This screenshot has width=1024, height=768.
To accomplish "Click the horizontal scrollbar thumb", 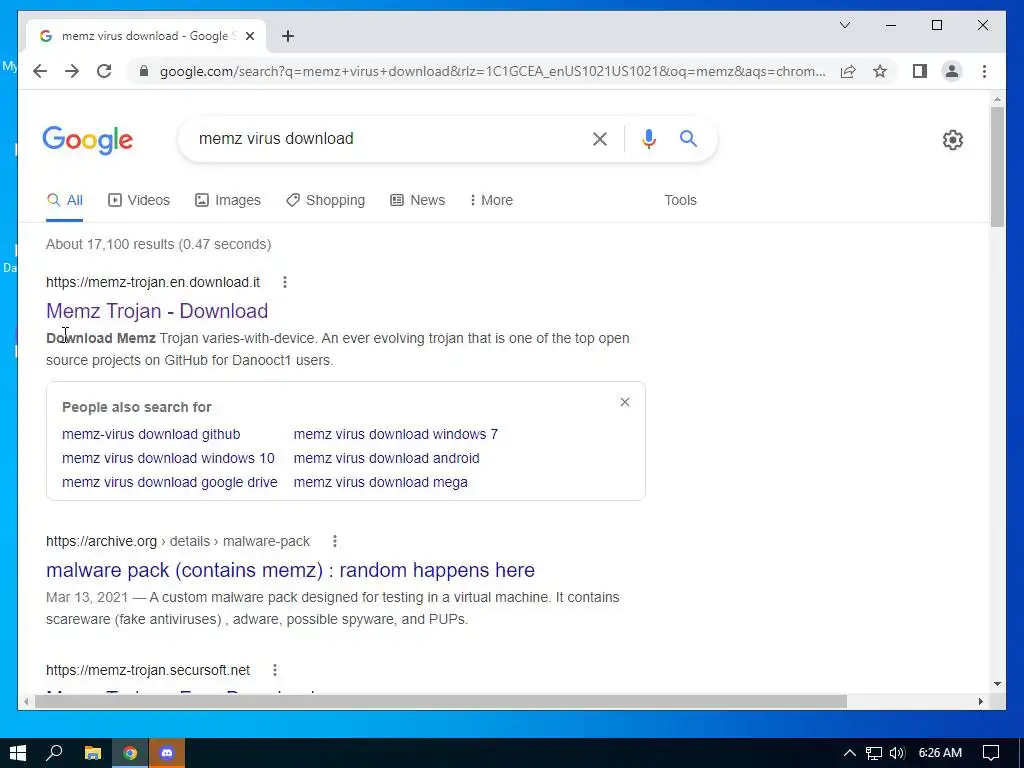I will click(x=441, y=702).
